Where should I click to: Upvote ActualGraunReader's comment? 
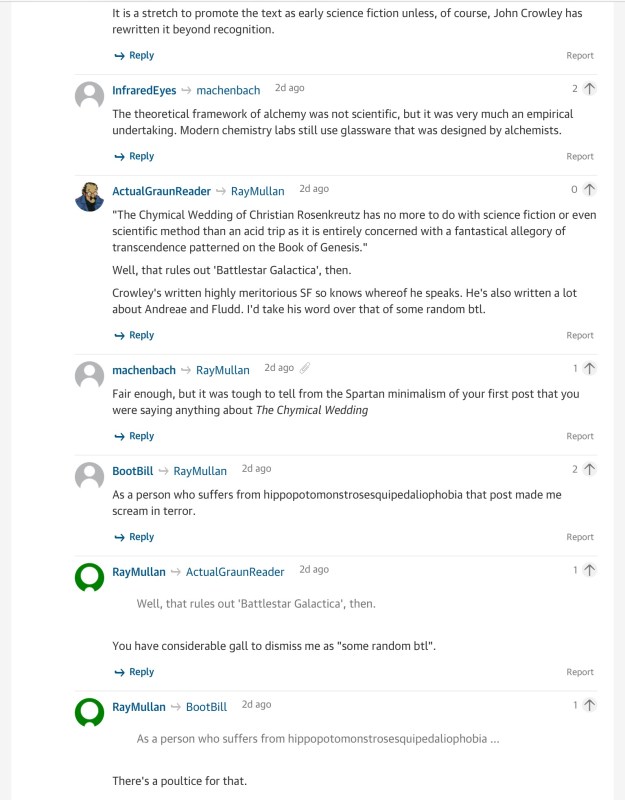589,189
